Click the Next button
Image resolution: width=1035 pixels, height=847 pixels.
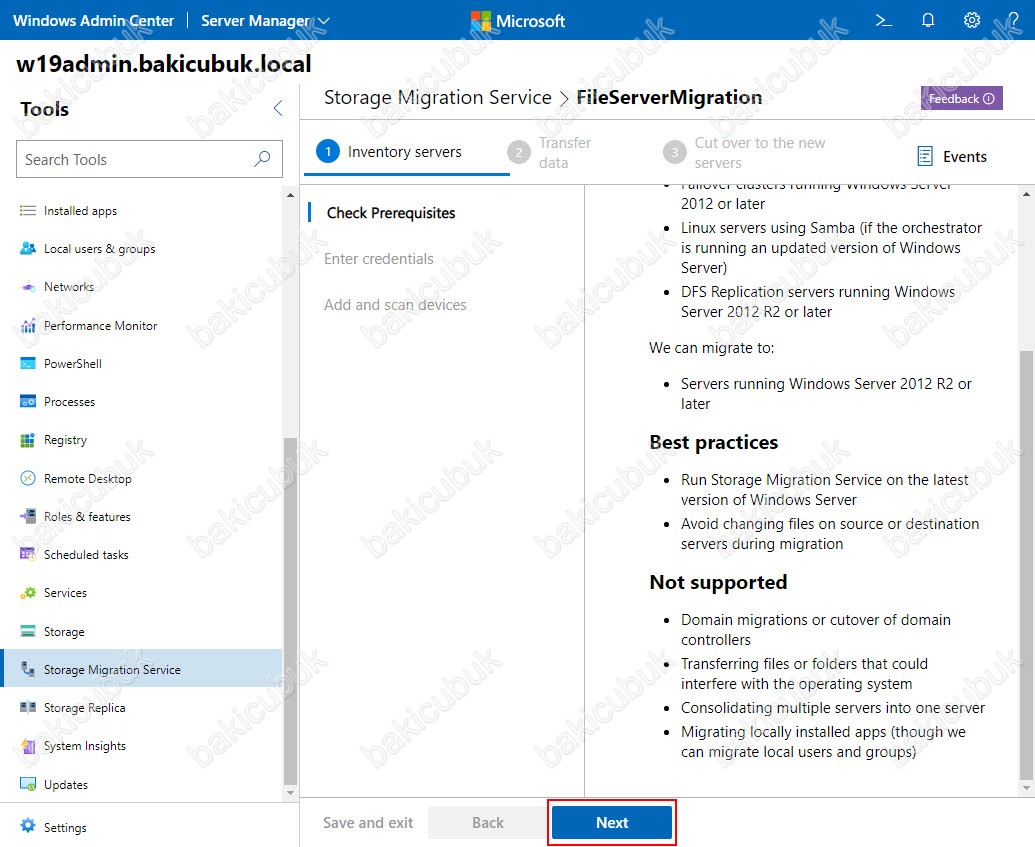(x=612, y=823)
